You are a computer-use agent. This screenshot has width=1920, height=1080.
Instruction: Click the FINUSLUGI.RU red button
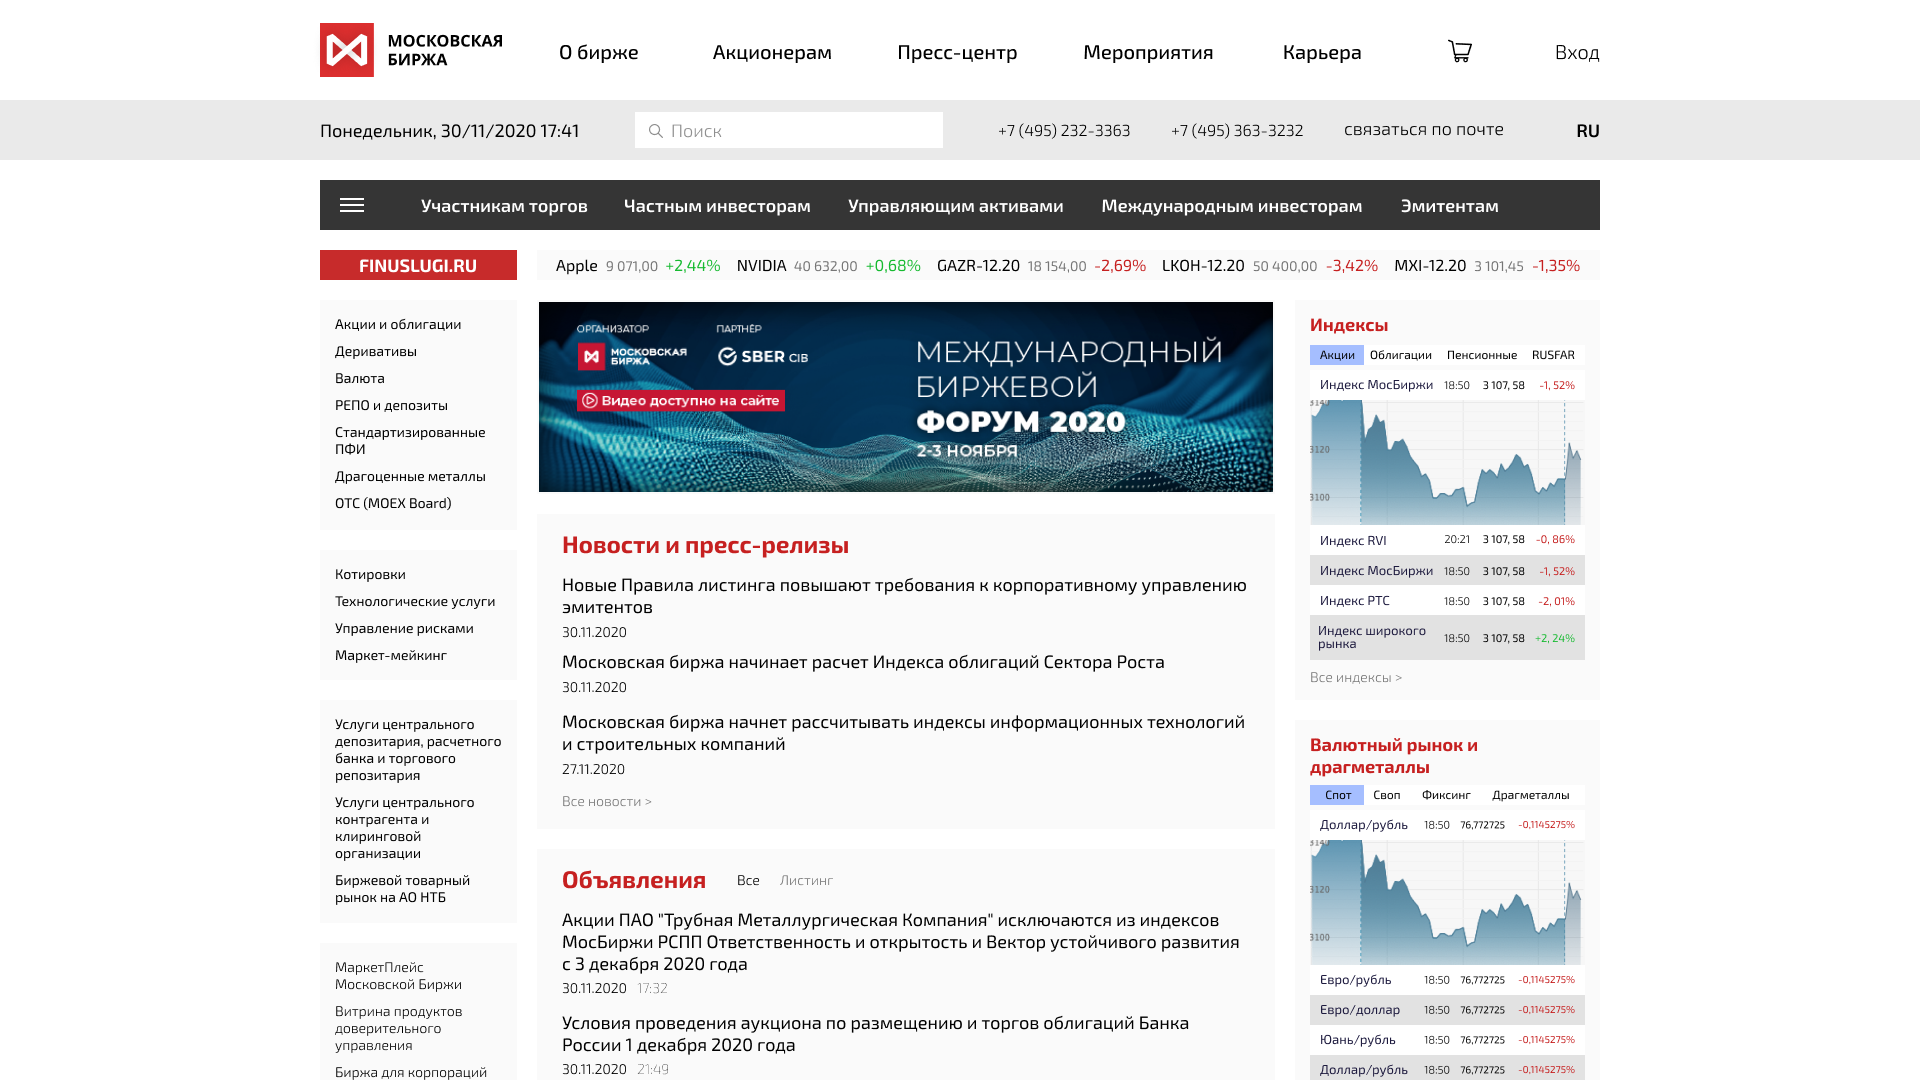click(x=418, y=265)
